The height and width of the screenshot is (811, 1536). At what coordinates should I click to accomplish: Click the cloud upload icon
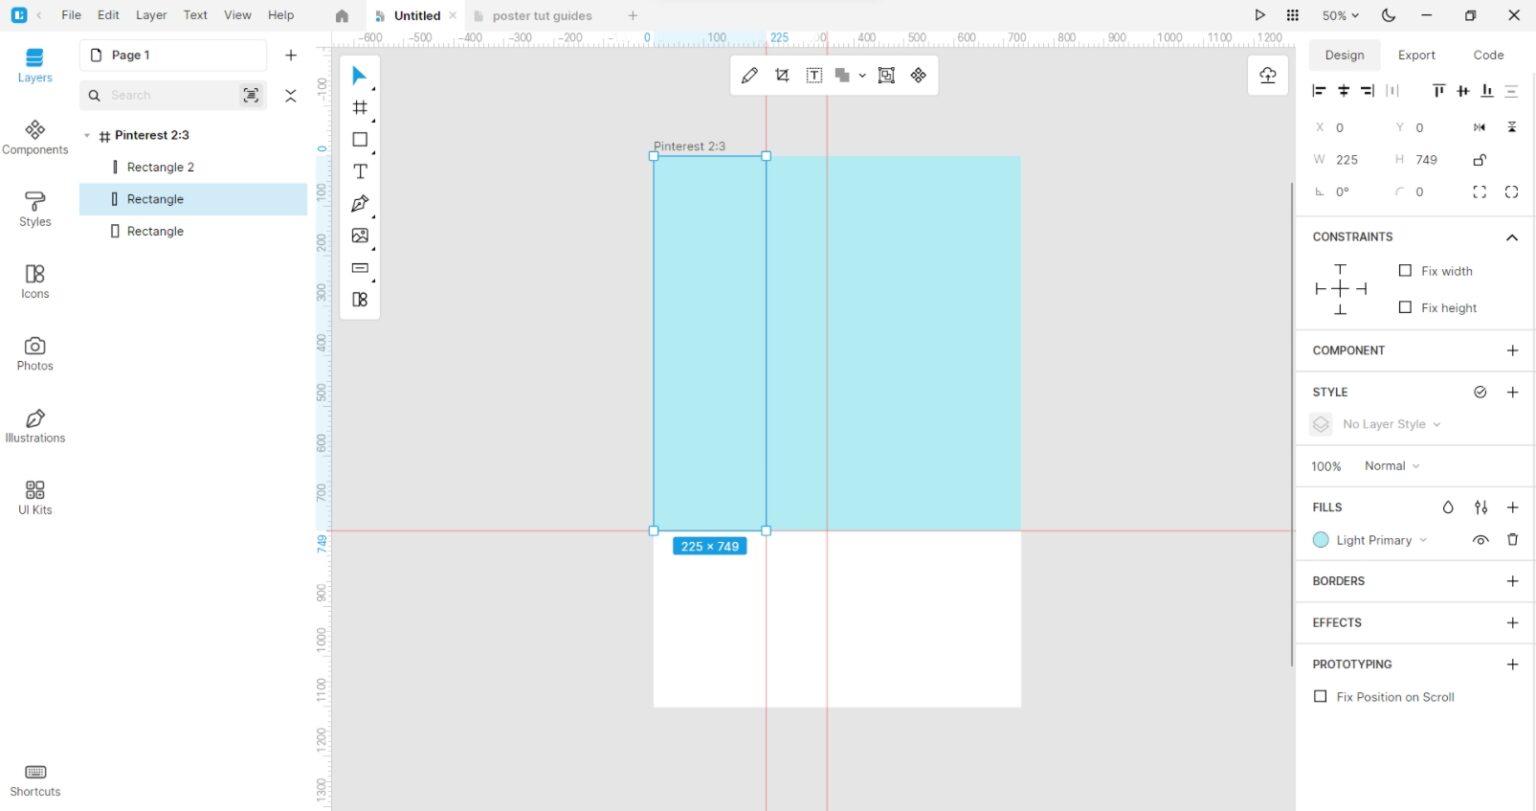pos(1268,76)
